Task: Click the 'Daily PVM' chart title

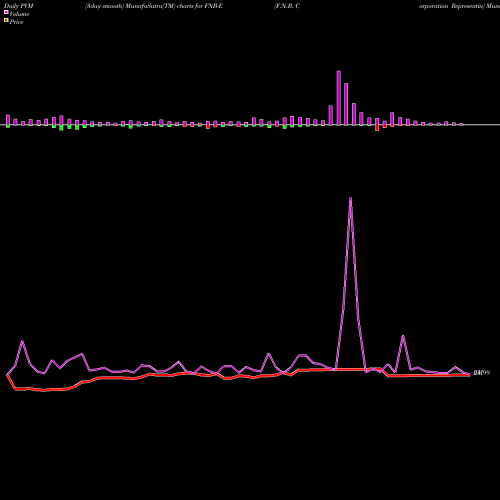Action: [19, 6]
